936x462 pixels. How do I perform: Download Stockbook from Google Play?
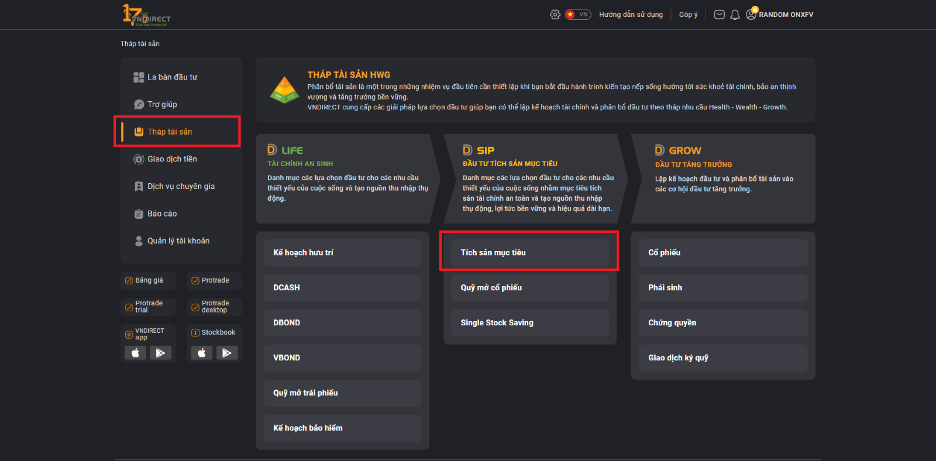[x=227, y=353]
